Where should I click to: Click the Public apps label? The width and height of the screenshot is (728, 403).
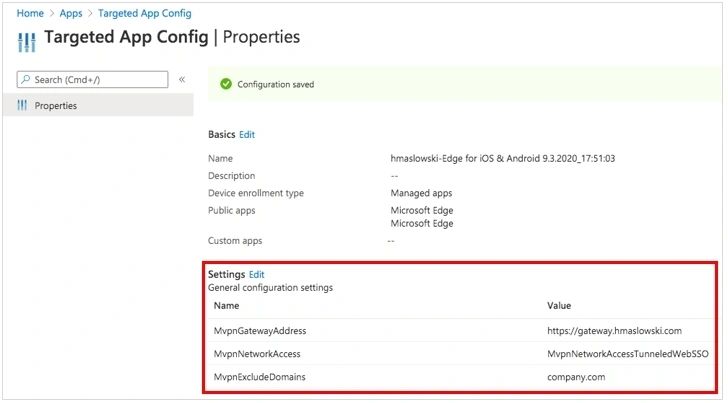pyautogui.click(x=232, y=210)
